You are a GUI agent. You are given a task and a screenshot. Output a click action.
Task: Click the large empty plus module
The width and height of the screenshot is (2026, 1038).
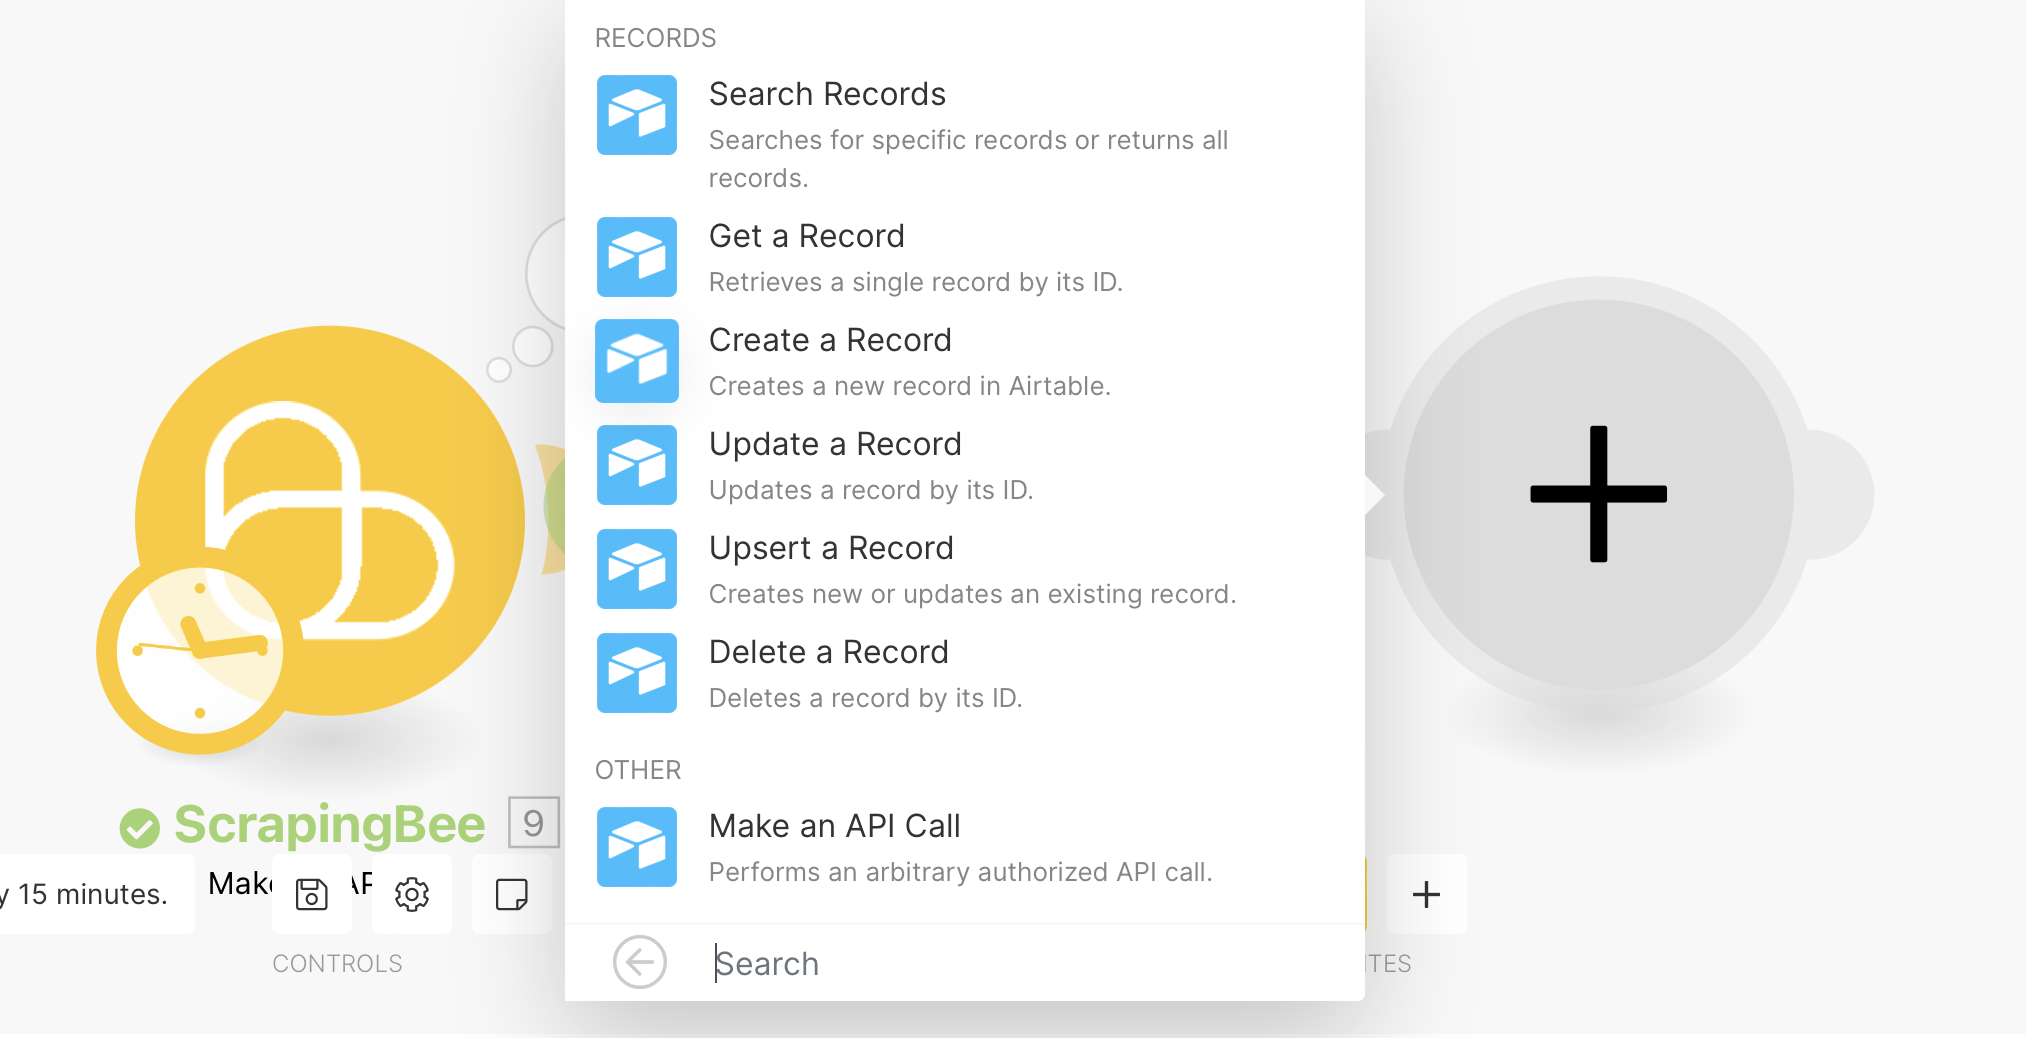(1598, 494)
